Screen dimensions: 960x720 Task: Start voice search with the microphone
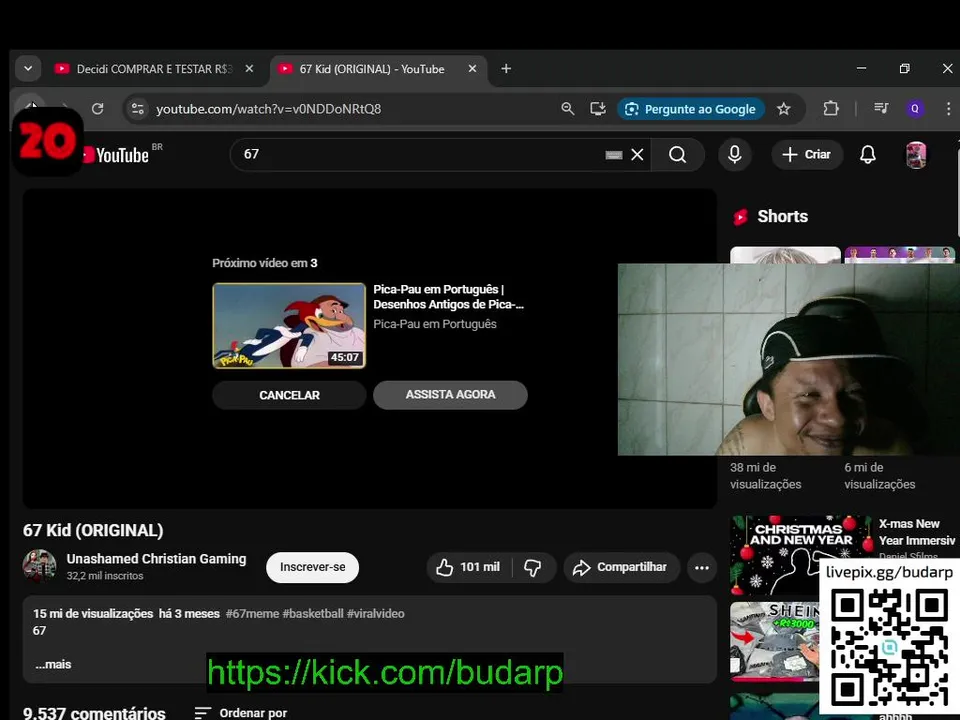pyautogui.click(x=735, y=154)
